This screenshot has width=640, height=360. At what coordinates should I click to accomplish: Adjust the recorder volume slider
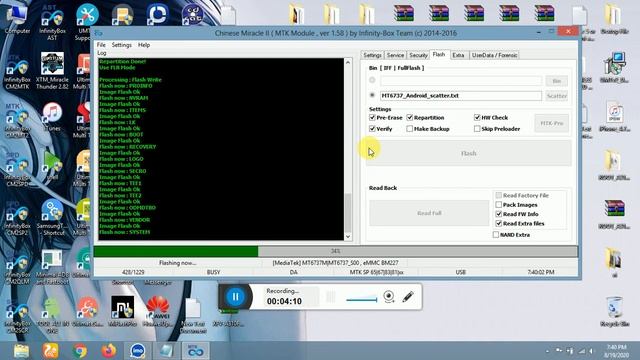pos(362,300)
